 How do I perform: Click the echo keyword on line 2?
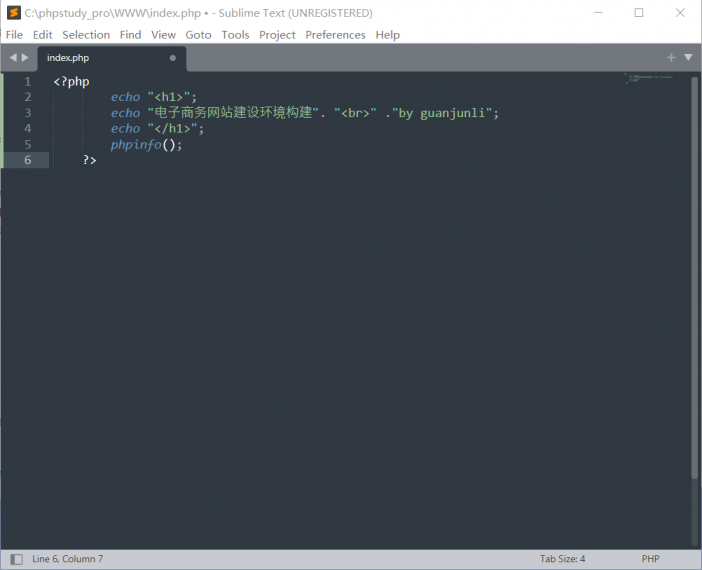click(x=125, y=97)
